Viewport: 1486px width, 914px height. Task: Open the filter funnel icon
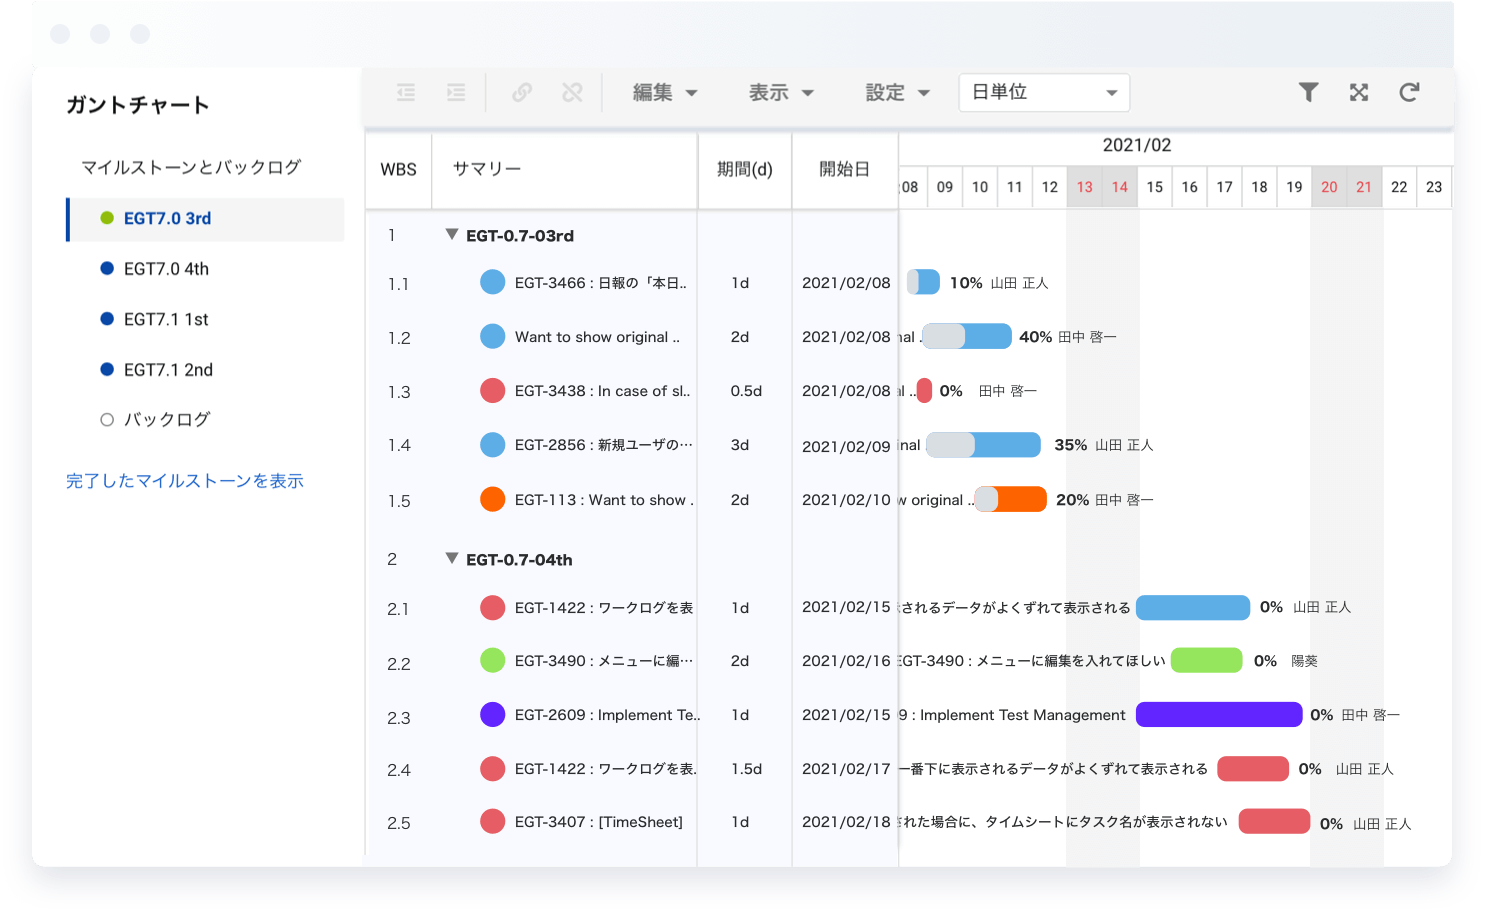(x=1308, y=93)
